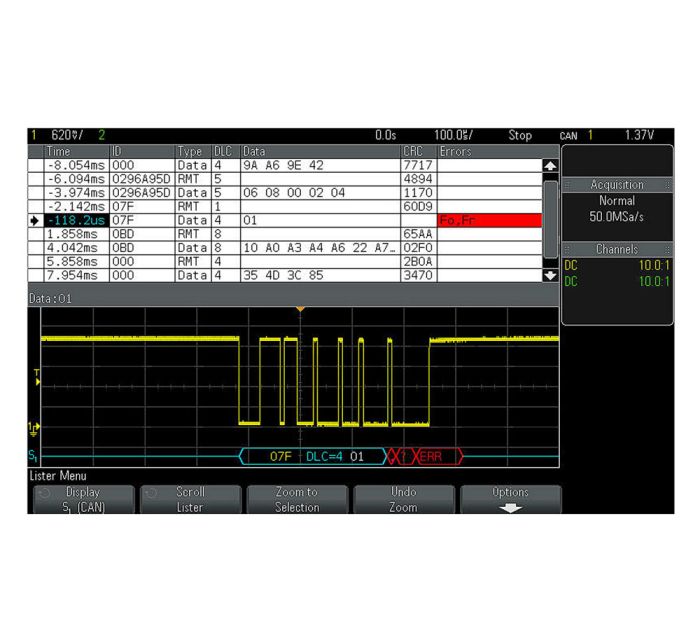Screen dimensions: 700x640
Task: Select the highlighted -118.2us time cell
Action: pyautogui.click(x=76, y=220)
